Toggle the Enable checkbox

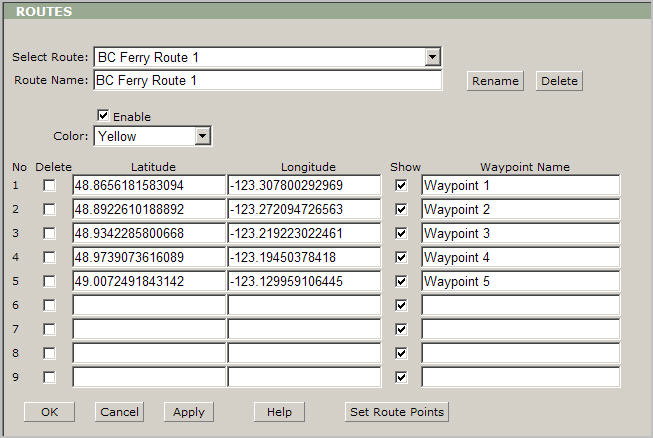[103, 116]
